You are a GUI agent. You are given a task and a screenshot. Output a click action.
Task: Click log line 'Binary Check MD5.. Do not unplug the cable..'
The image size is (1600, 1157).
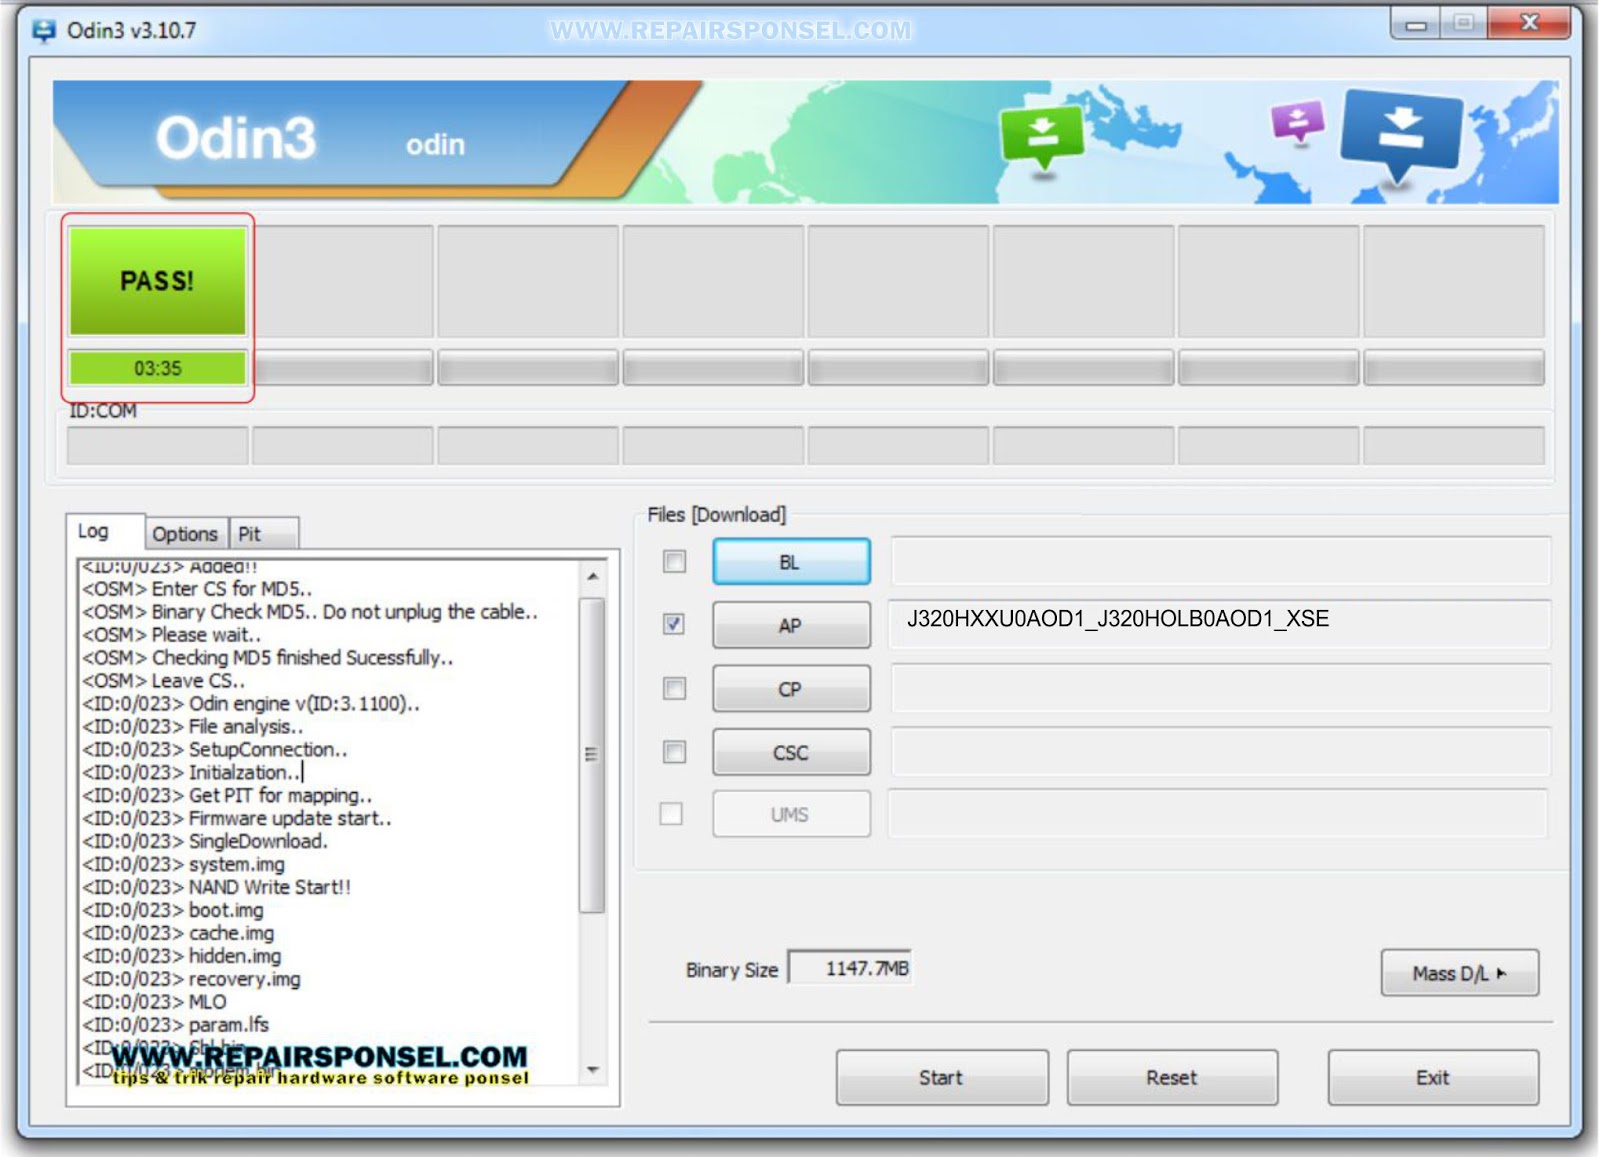coord(310,611)
